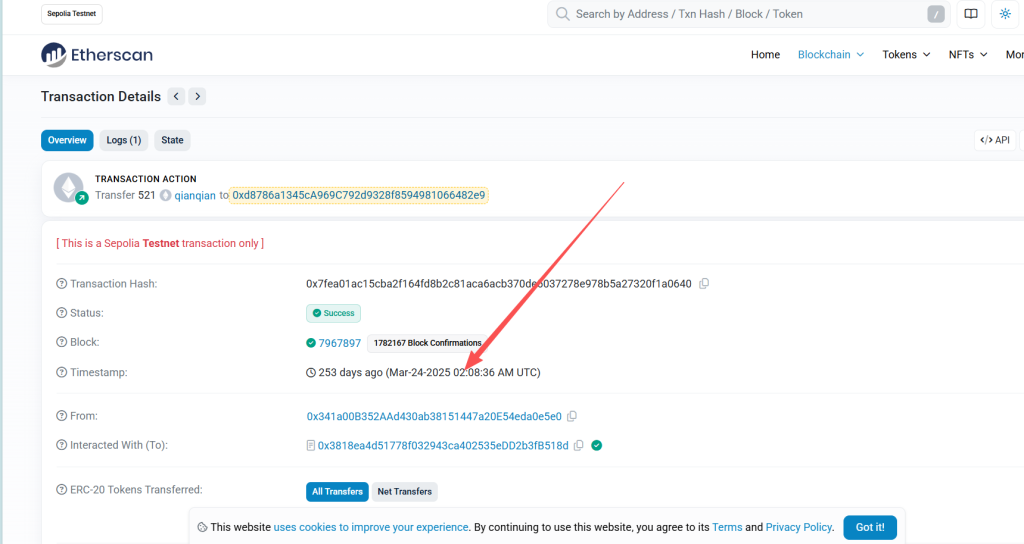Toggle the sun theme icon

(1005, 14)
